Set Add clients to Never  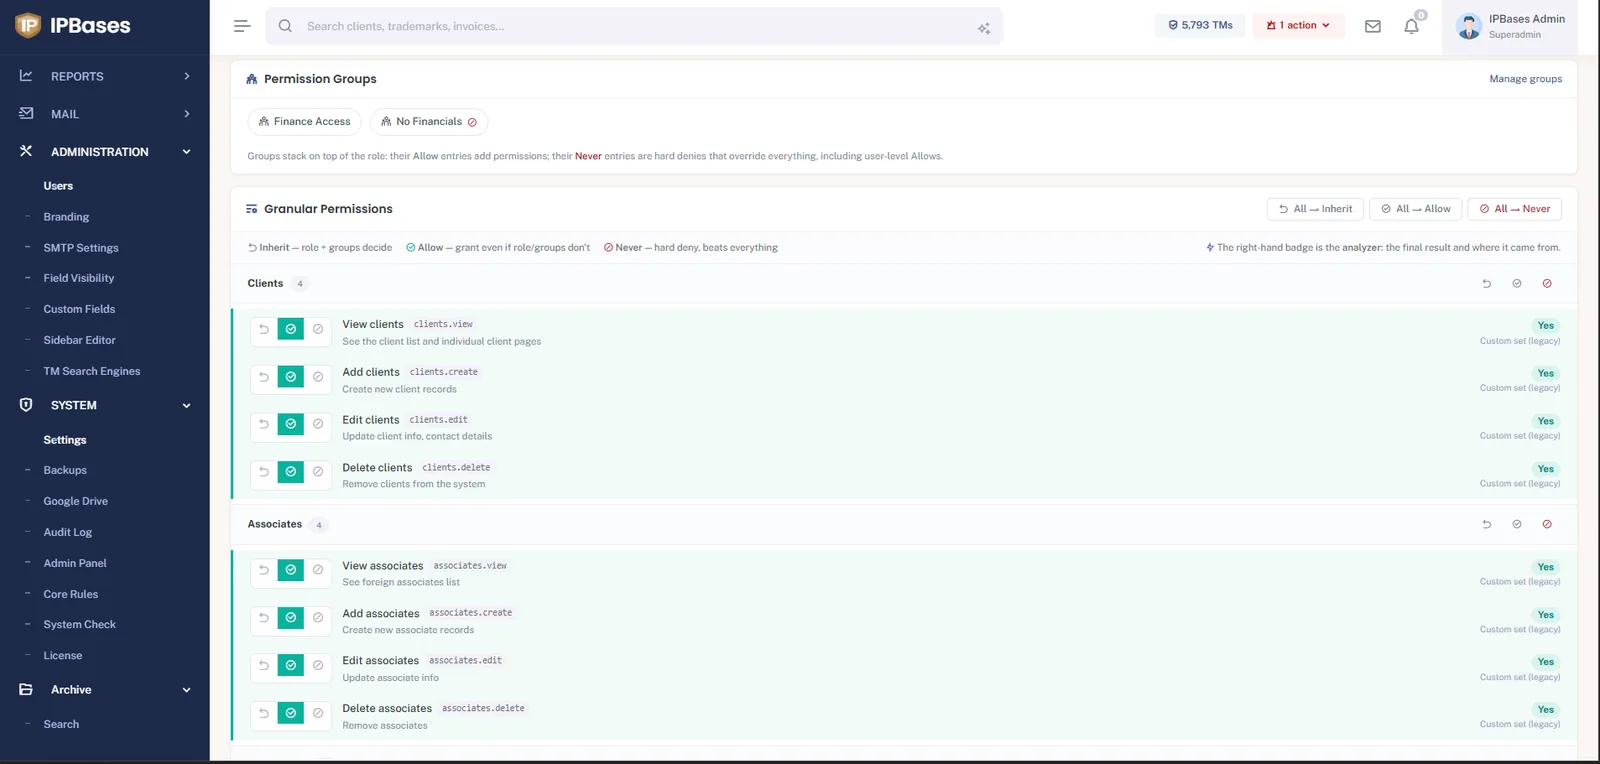318,377
